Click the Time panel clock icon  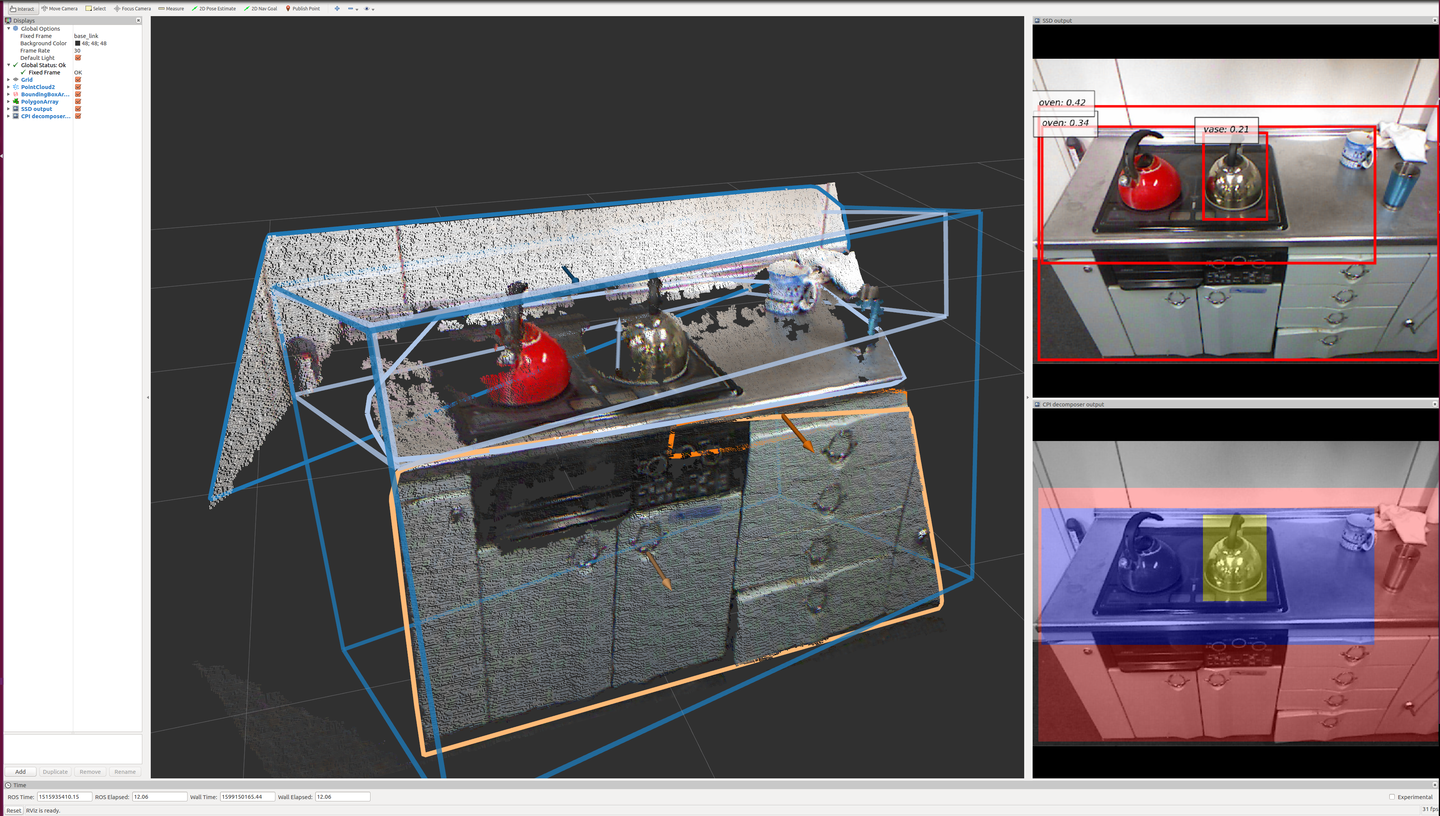coord(9,785)
